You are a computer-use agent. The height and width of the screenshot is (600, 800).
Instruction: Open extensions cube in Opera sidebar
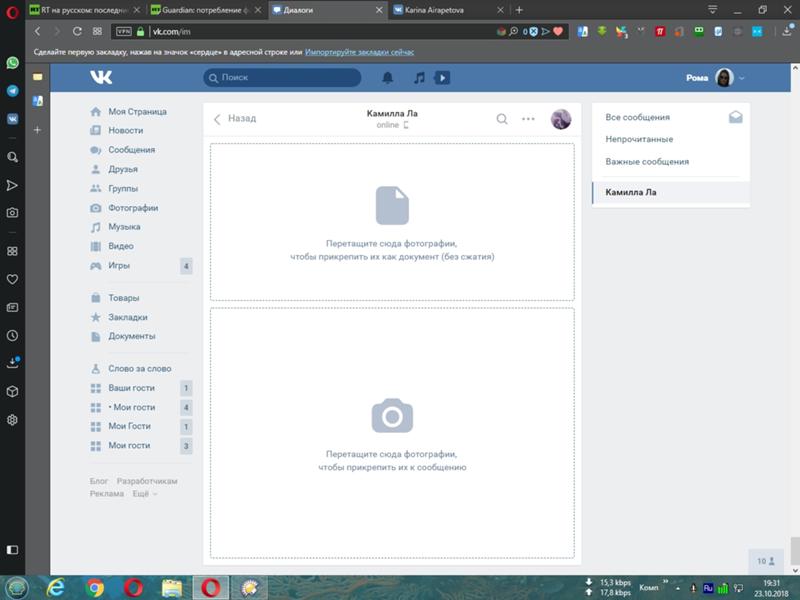point(12,391)
